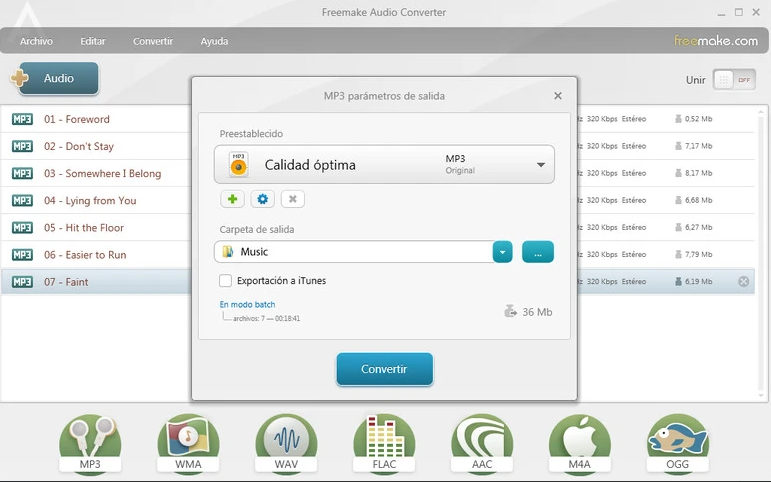Click the Music output folder field
This screenshot has height=482, width=771.
click(354, 252)
